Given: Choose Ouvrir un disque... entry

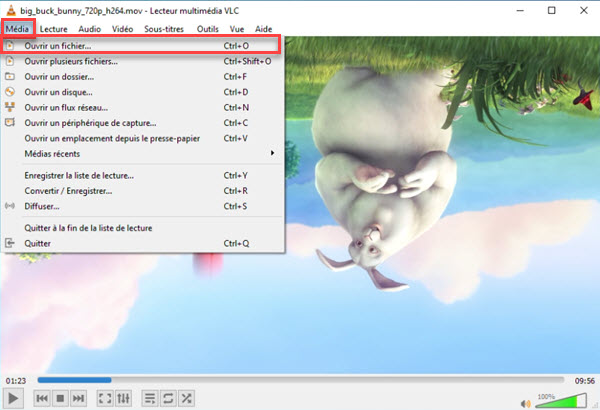Looking at the screenshot, I should click(x=142, y=92).
